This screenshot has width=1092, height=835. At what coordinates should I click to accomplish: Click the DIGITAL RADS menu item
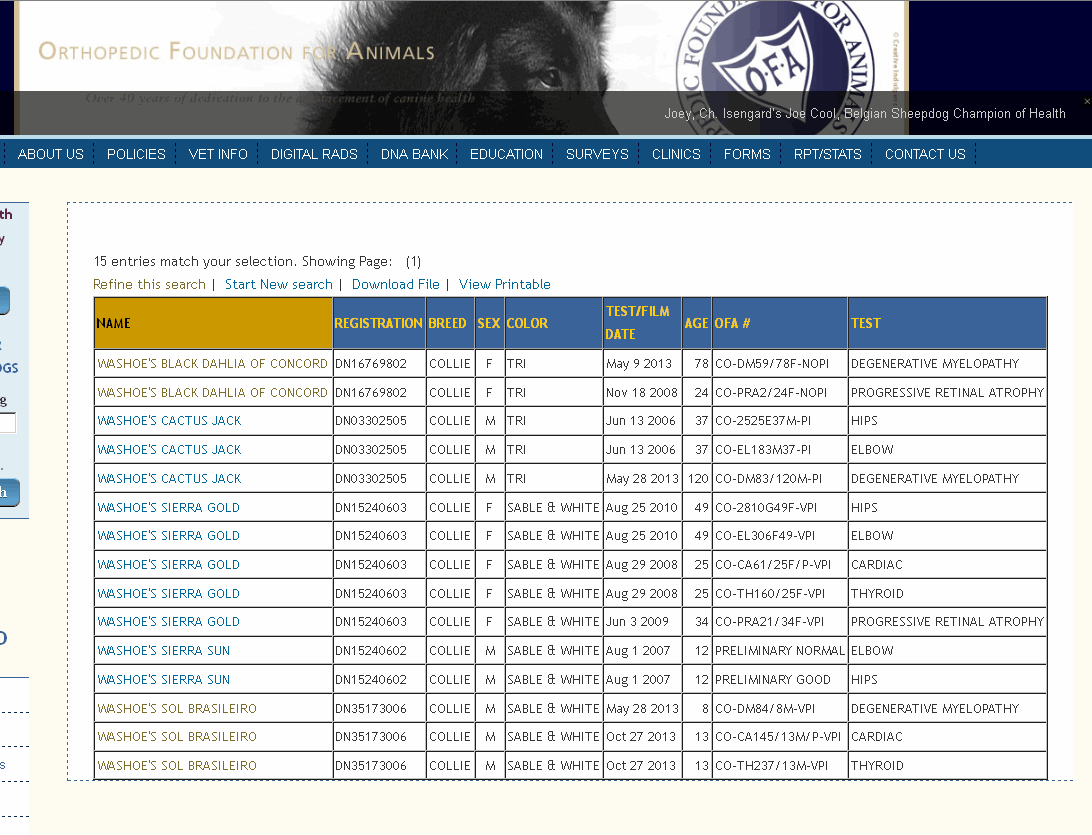tap(314, 154)
